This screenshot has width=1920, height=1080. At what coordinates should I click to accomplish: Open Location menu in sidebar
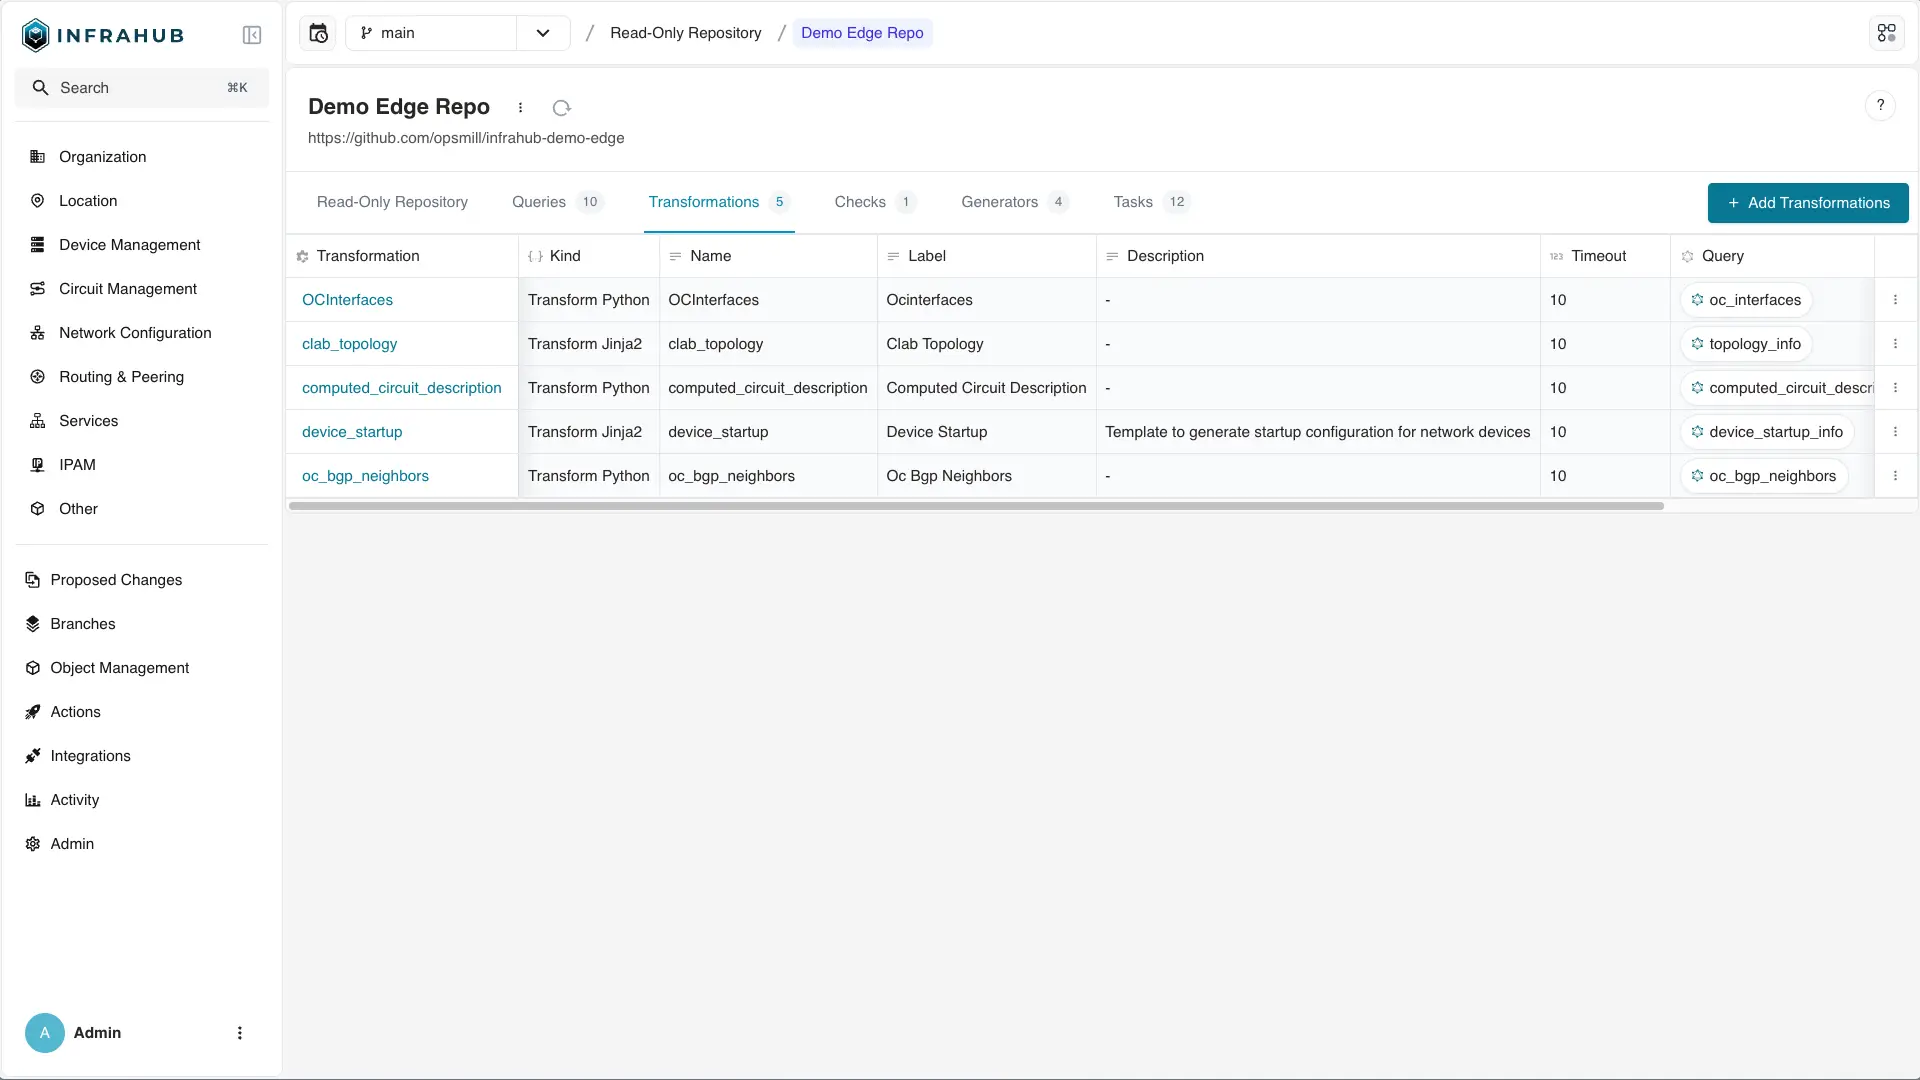point(142,201)
